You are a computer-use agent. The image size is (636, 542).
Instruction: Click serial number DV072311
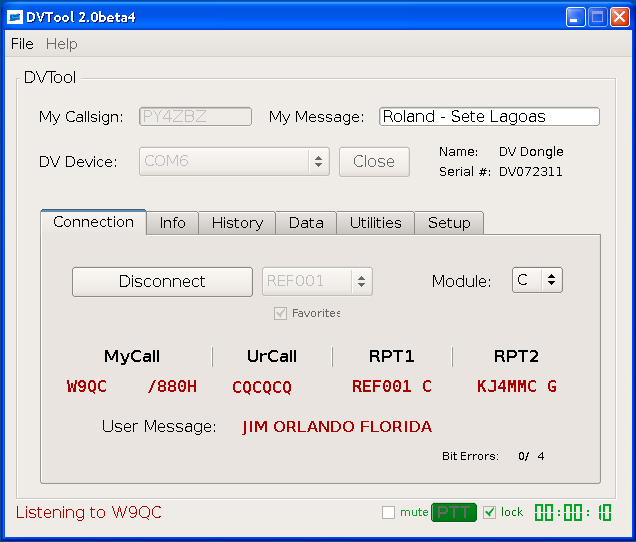coord(531,172)
